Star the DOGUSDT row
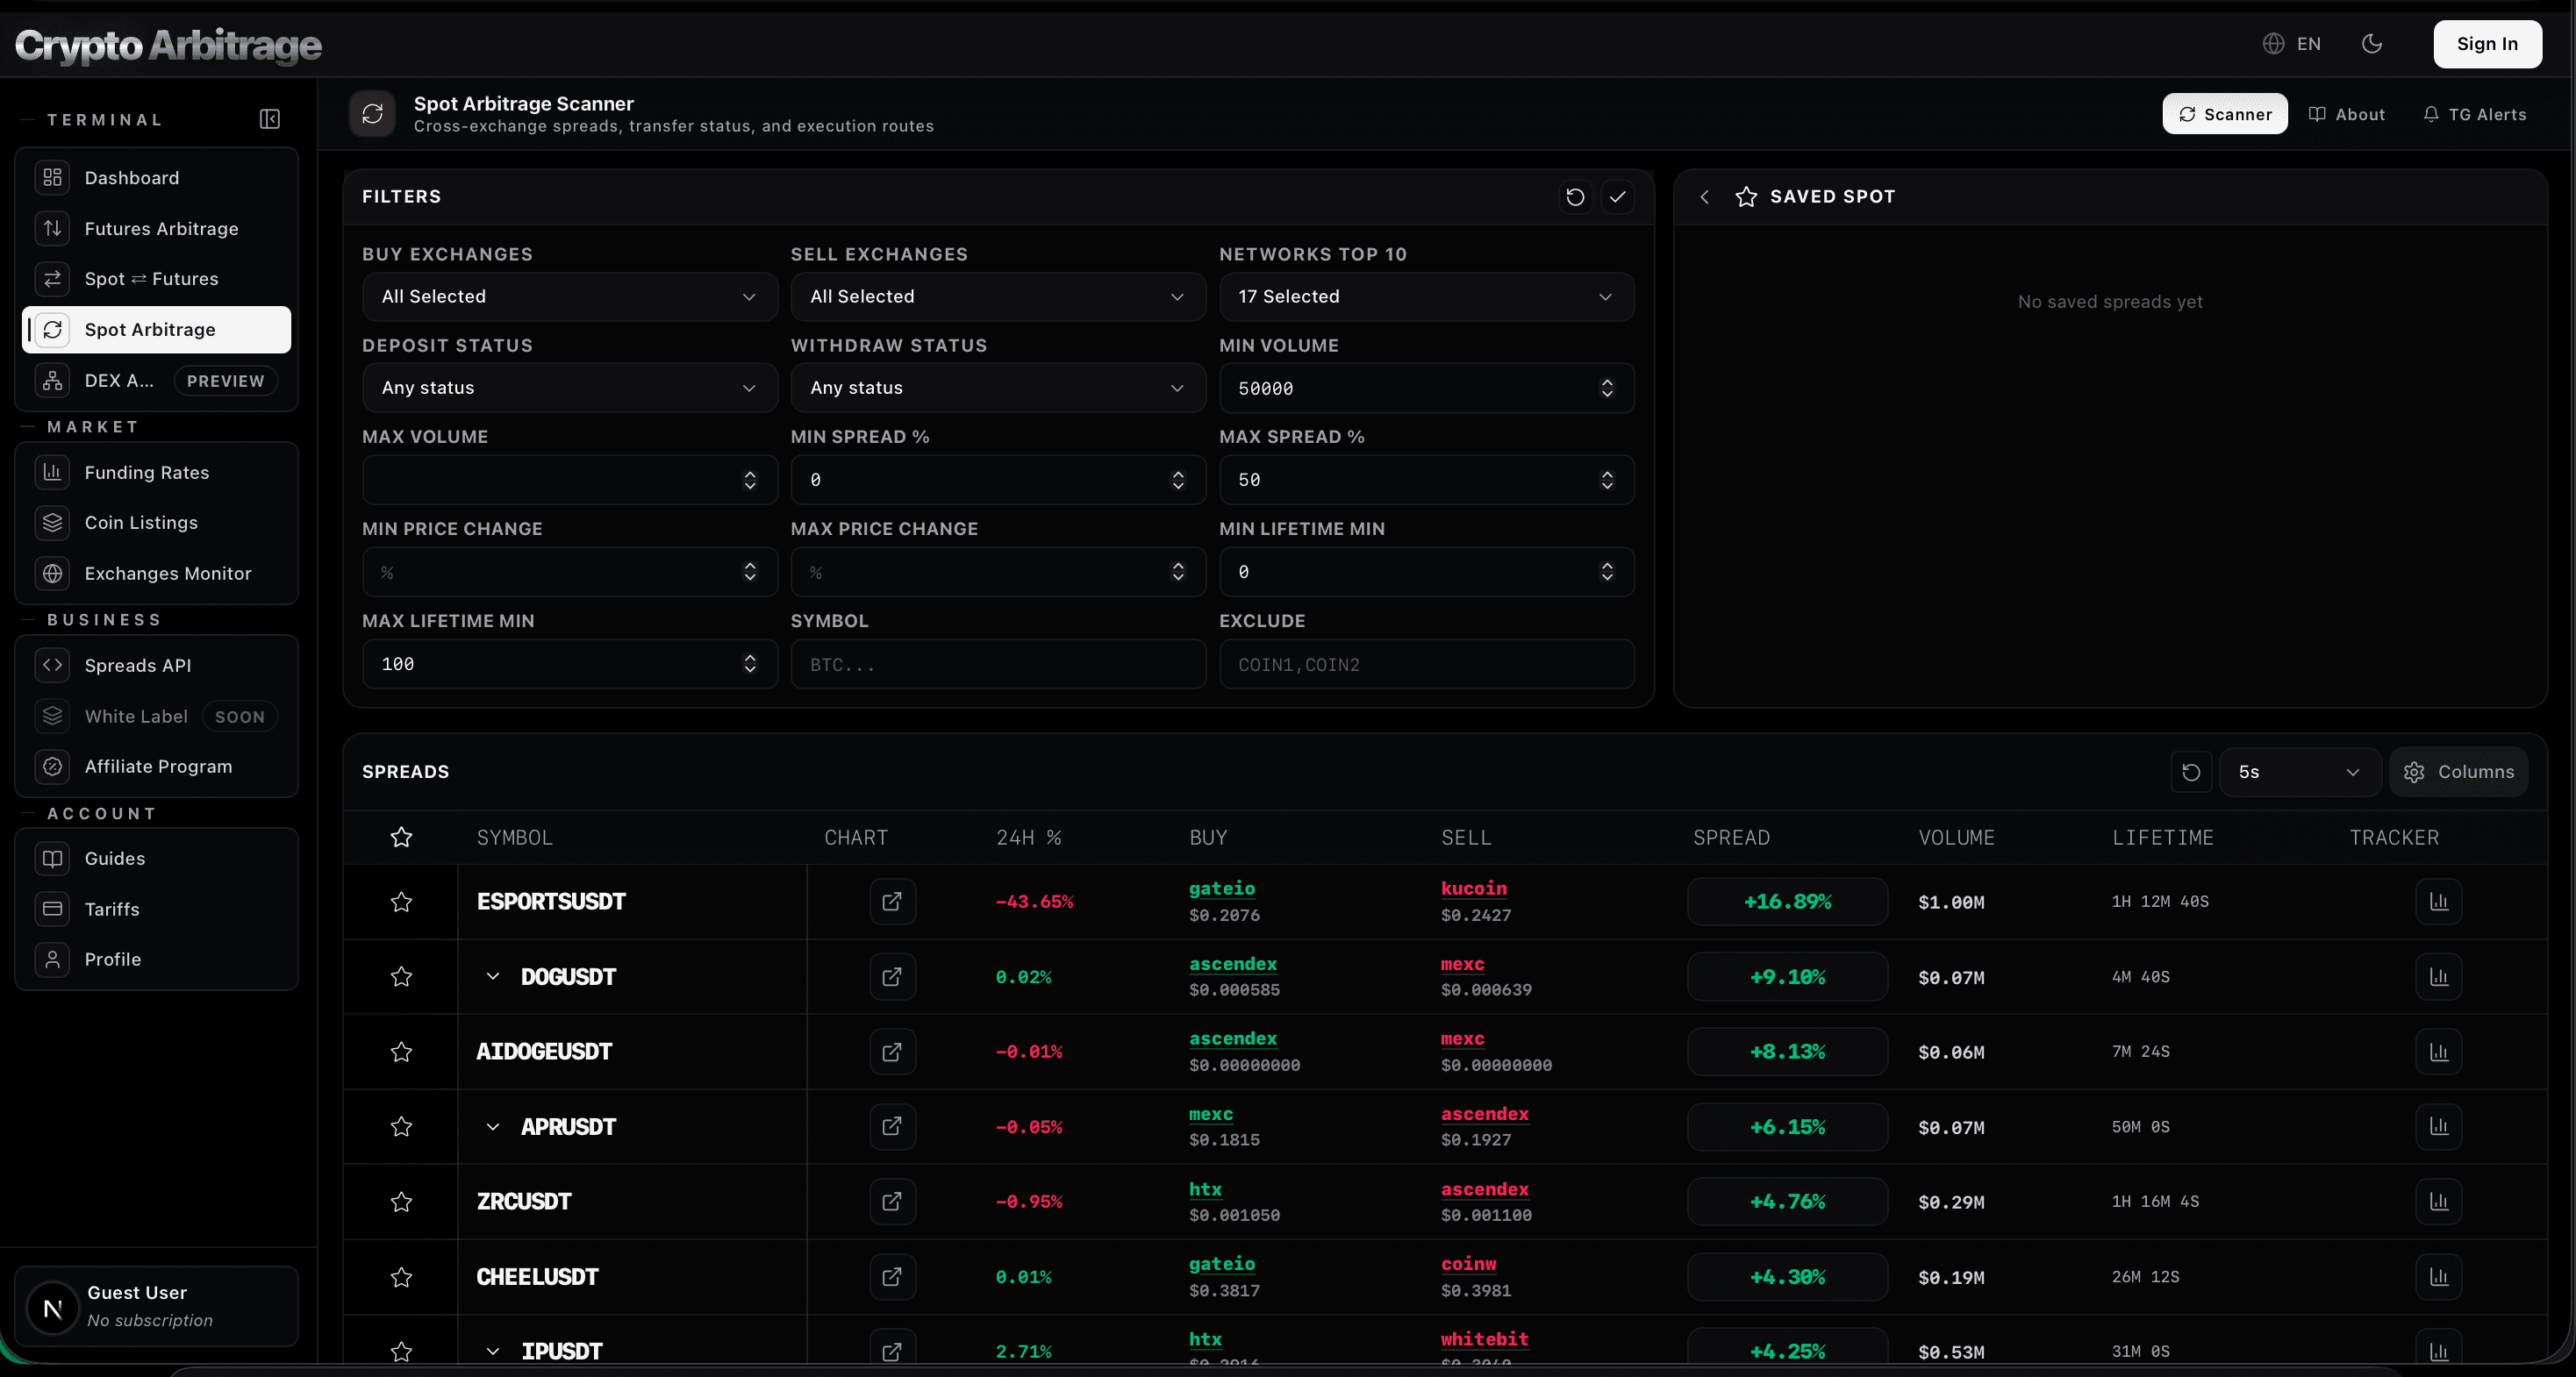 click(401, 977)
